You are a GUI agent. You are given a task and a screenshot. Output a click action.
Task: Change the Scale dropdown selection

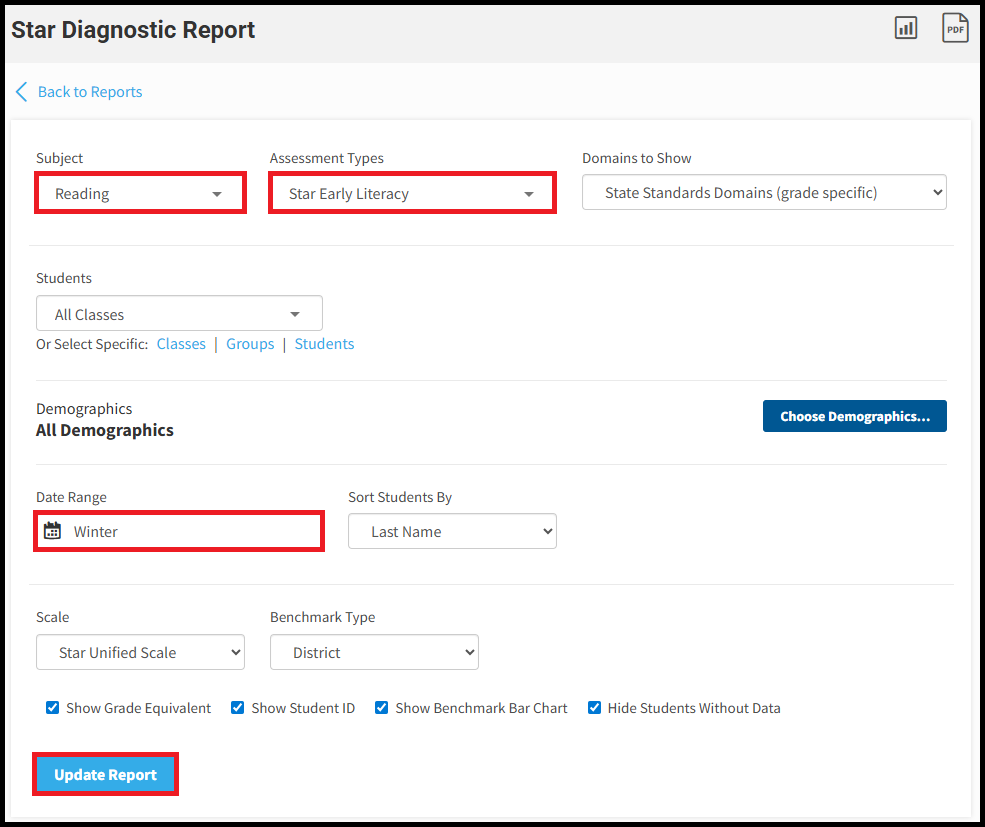click(140, 653)
